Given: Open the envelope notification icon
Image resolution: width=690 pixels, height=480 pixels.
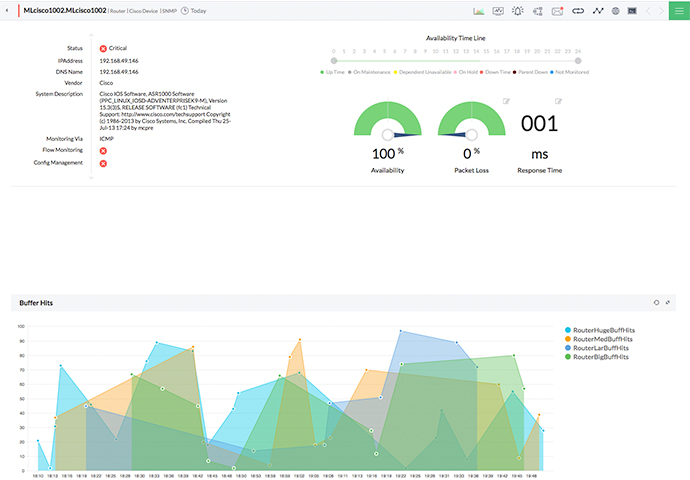Looking at the screenshot, I should 558,11.
